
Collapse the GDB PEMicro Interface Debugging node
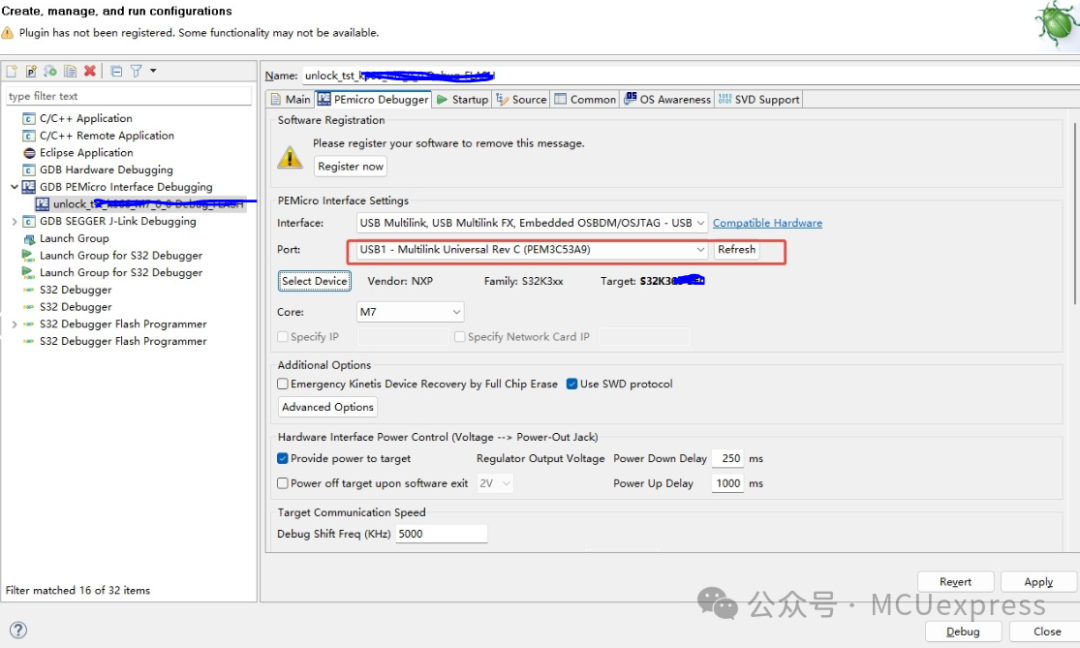14,187
